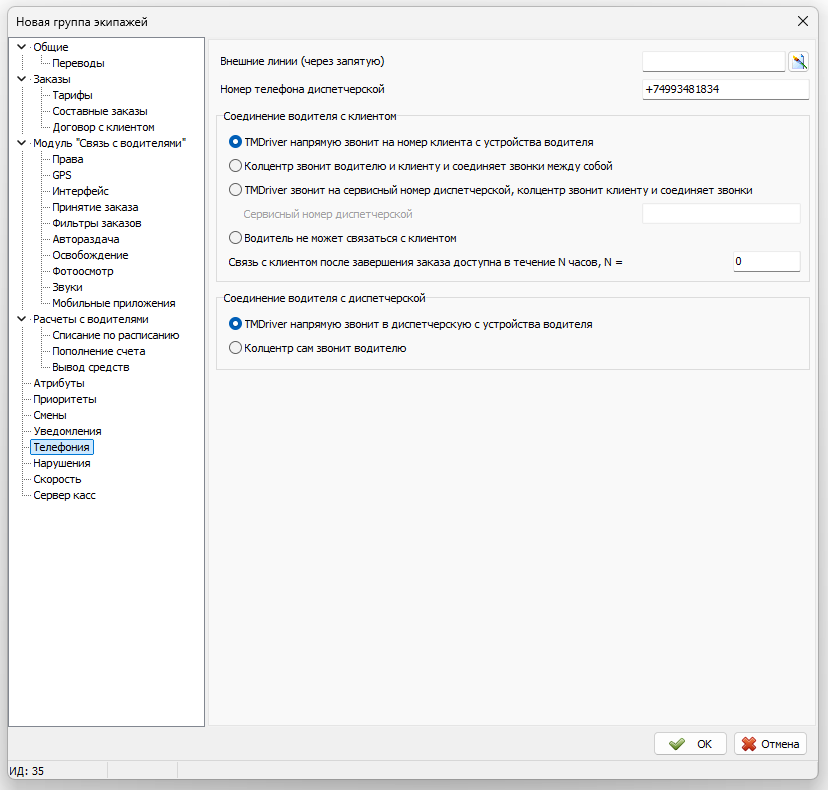This screenshot has width=828, height=790.
Task: Collapse the Модуль "Связь с водителями" node
Action: point(22,143)
